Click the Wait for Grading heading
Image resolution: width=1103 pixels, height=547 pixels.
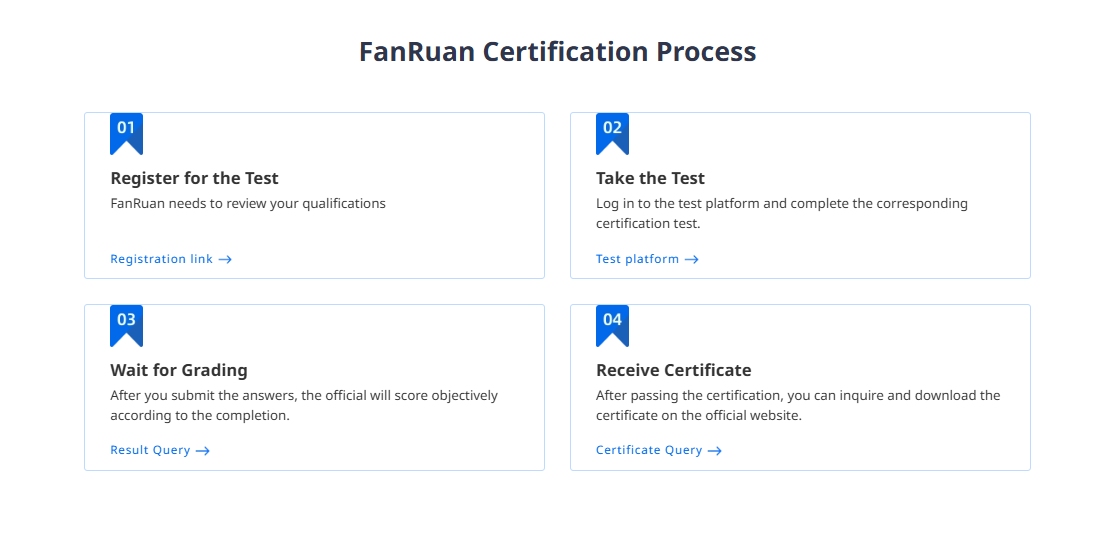click(x=178, y=370)
